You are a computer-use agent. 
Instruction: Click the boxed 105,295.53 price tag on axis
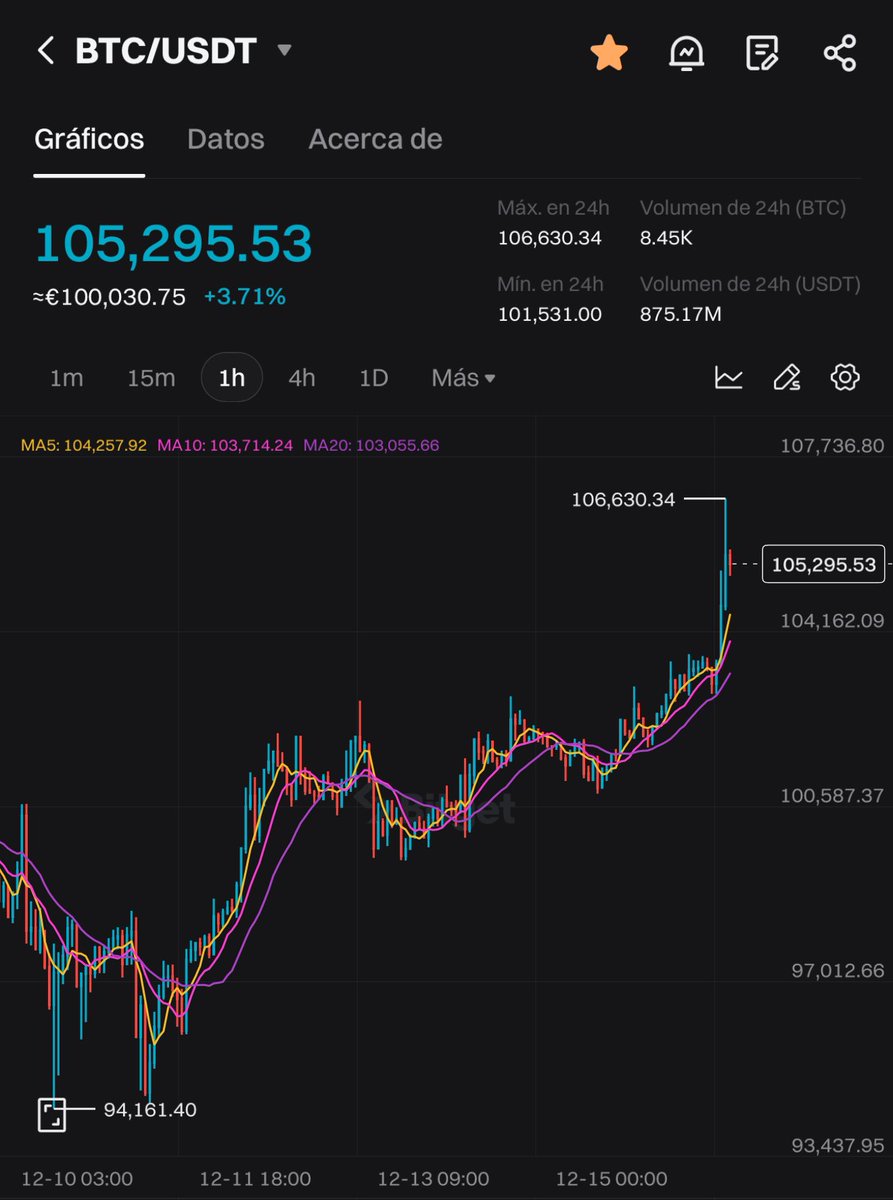point(824,564)
